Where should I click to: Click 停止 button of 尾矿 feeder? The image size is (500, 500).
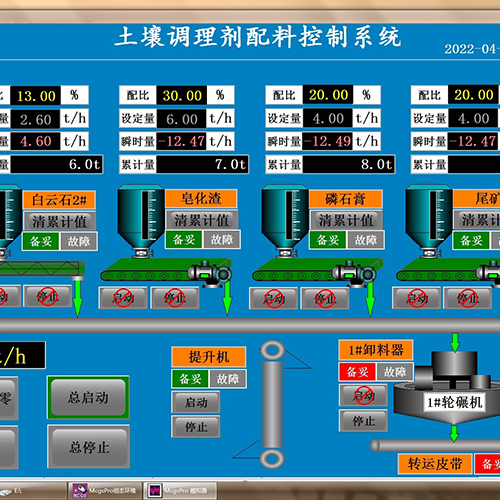[468, 298]
